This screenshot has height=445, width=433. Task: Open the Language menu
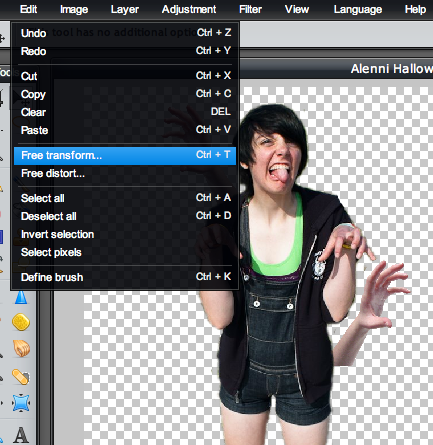point(358,9)
